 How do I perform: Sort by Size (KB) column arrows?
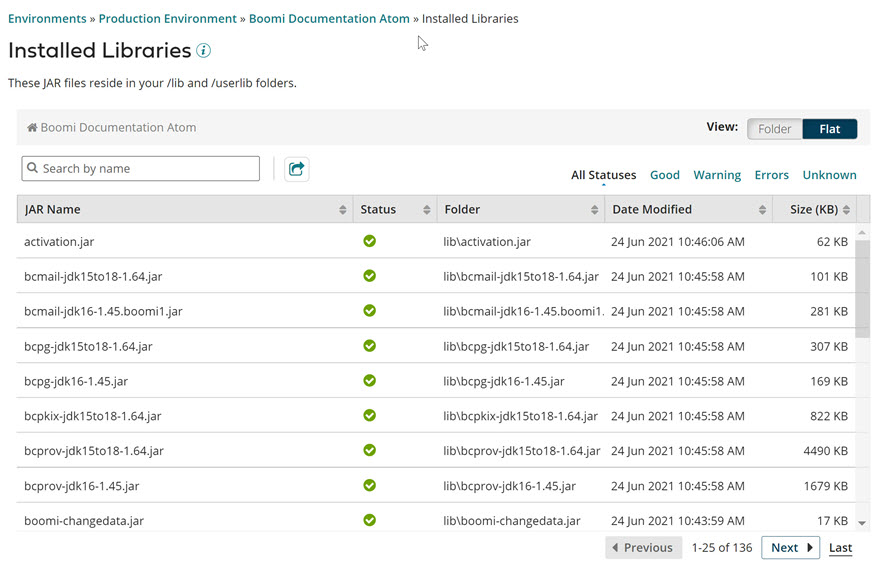(846, 209)
